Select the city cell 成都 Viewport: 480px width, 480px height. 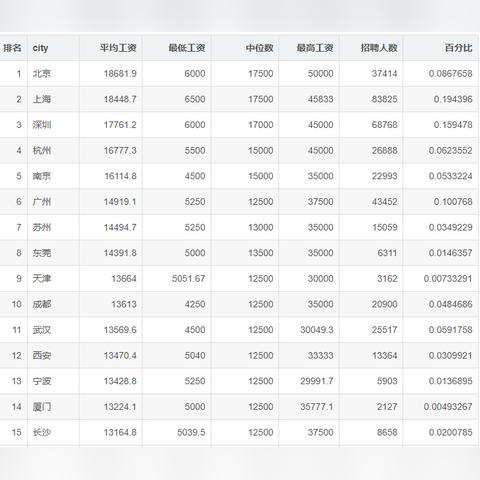[42, 304]
